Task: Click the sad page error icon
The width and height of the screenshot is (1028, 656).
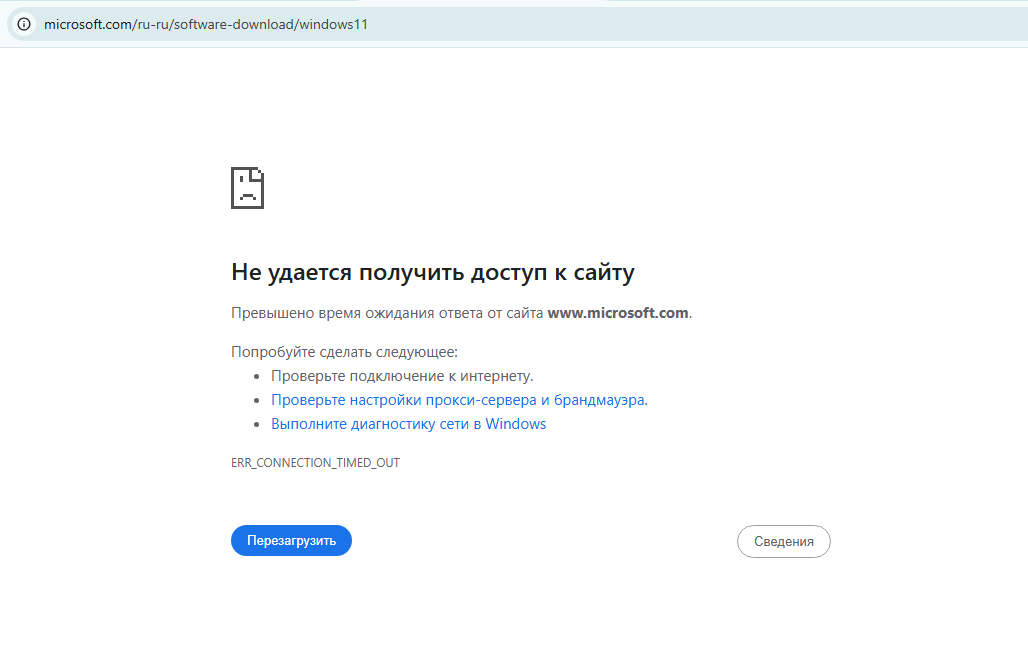Action: 247,188
